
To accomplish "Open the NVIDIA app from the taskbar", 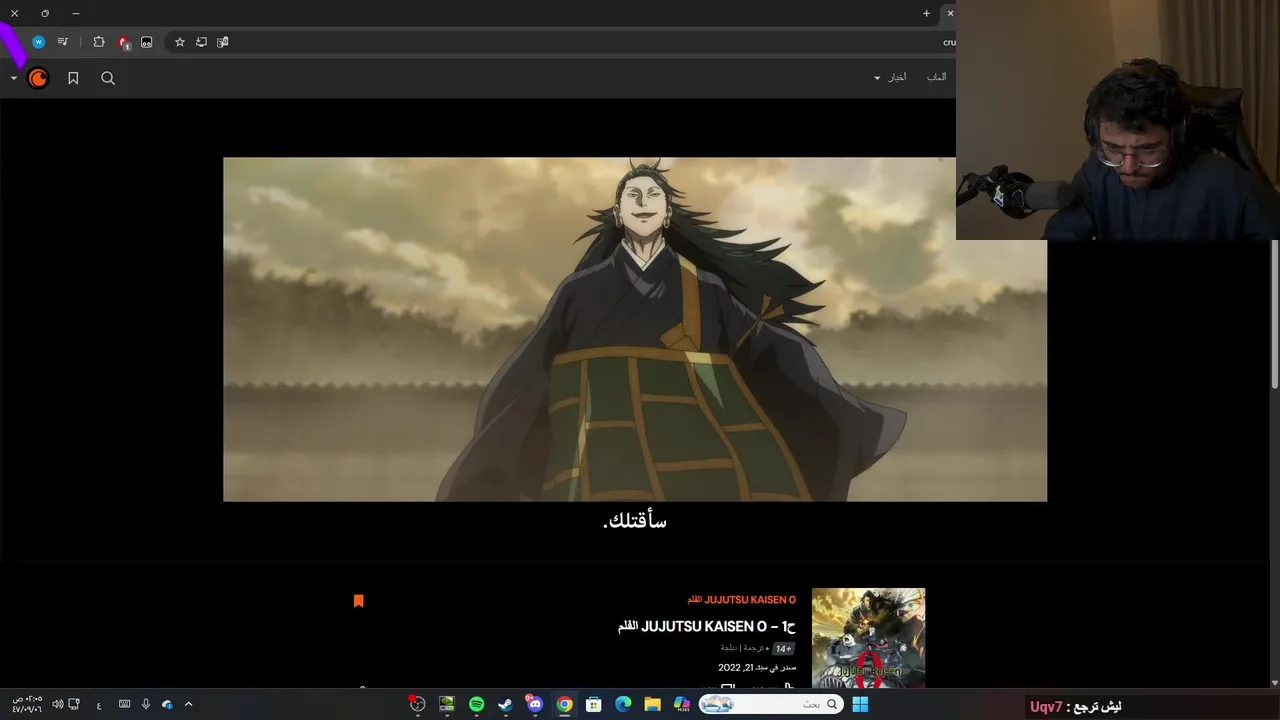I will (447, 705).
